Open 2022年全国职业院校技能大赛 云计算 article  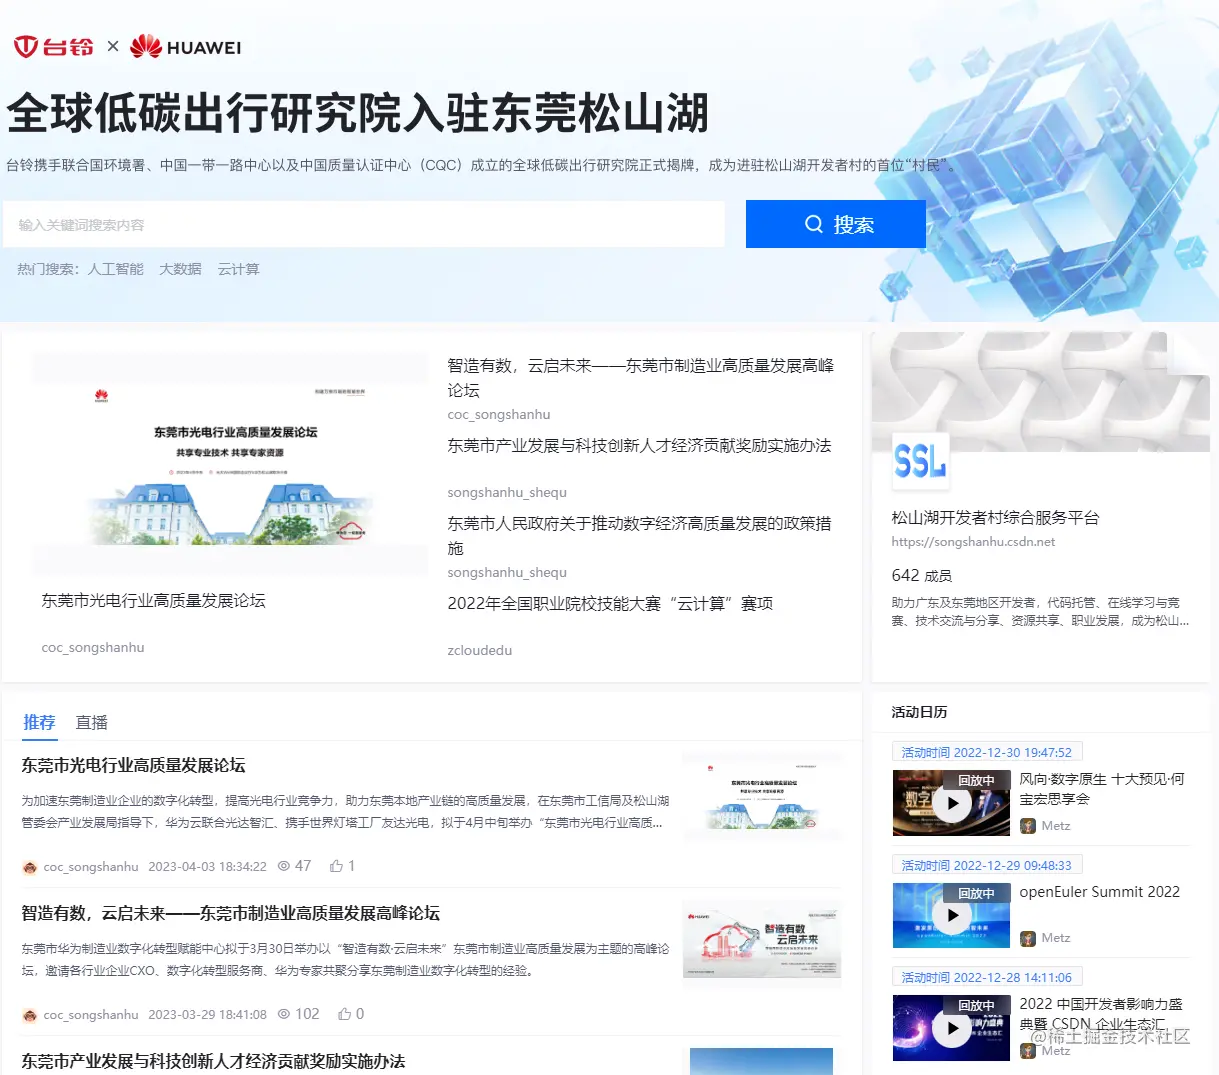click(610, 604)
